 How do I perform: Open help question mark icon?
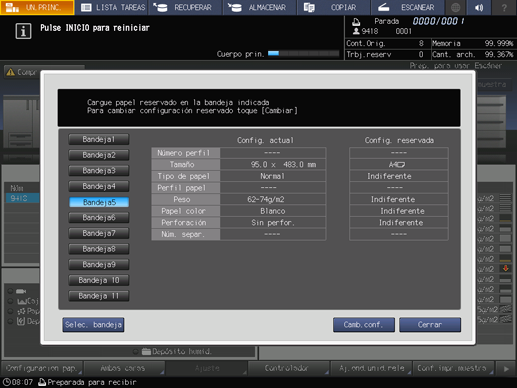pos(504,7)
